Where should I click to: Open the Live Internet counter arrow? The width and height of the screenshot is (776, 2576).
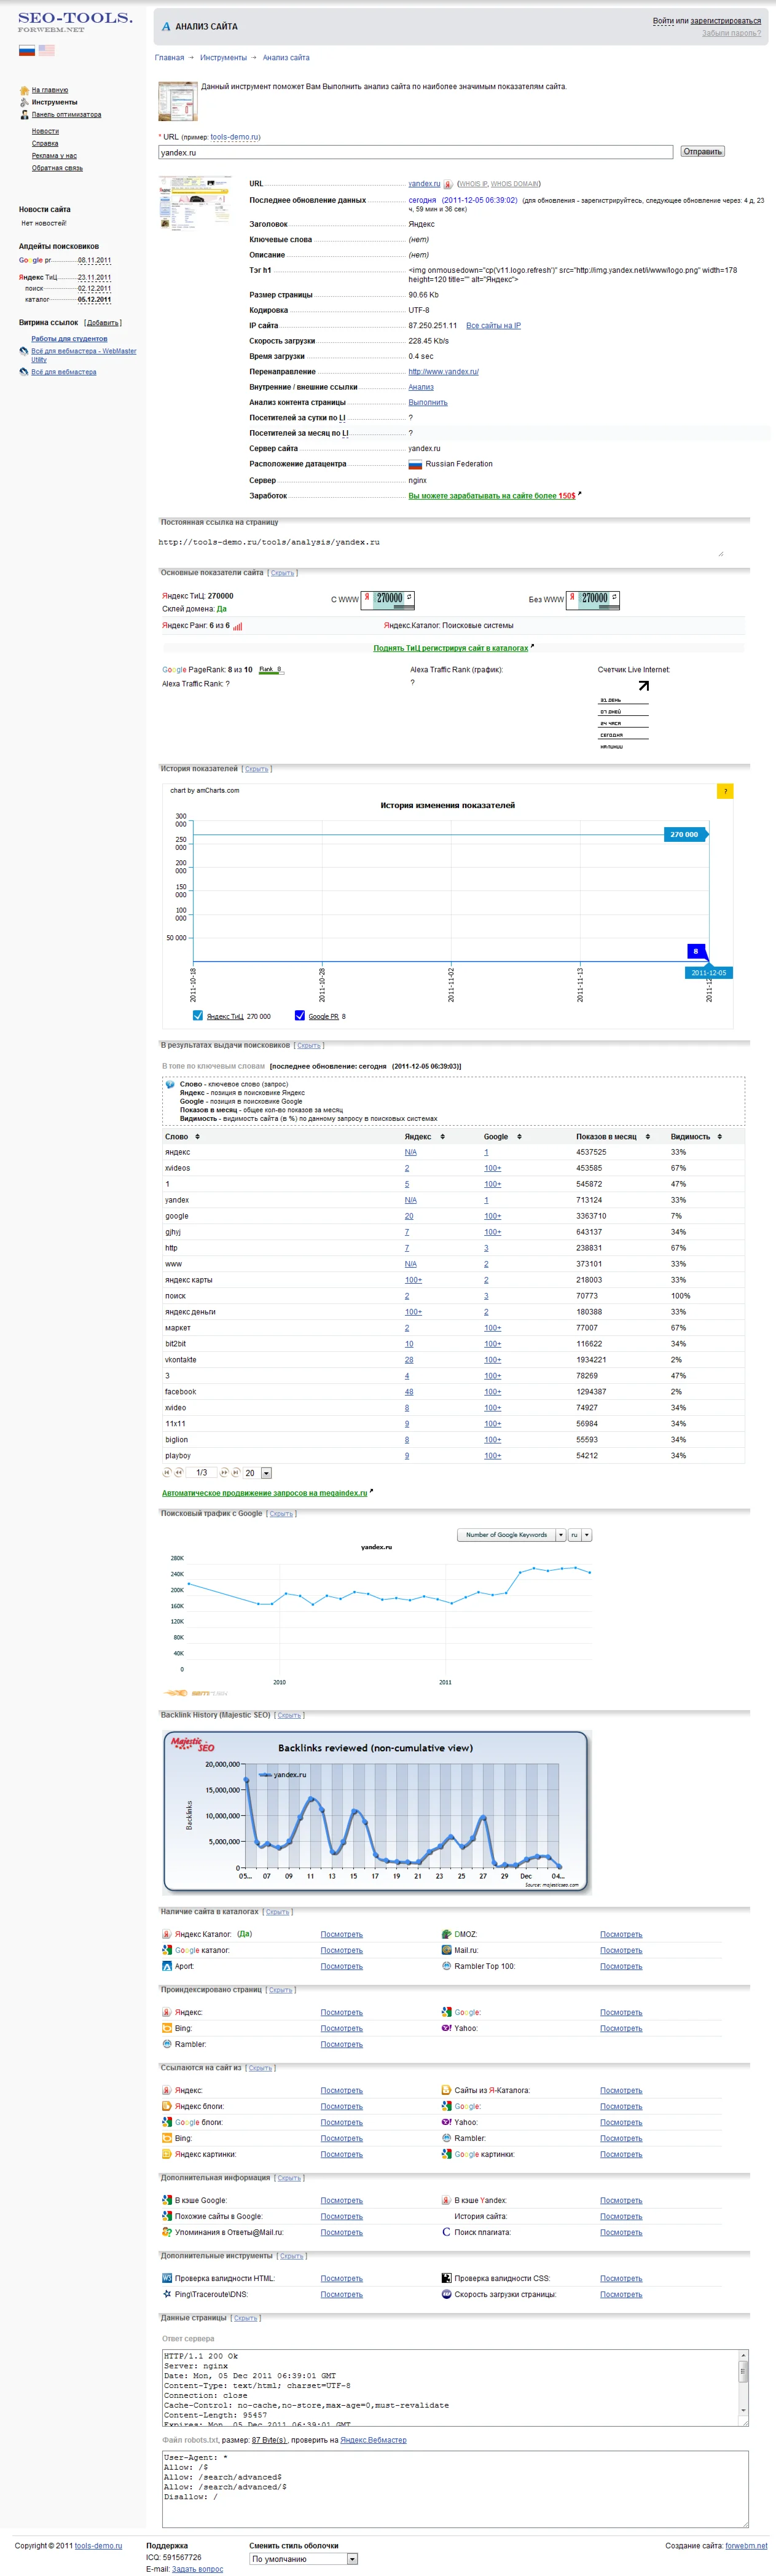click(x=644, y=685)
